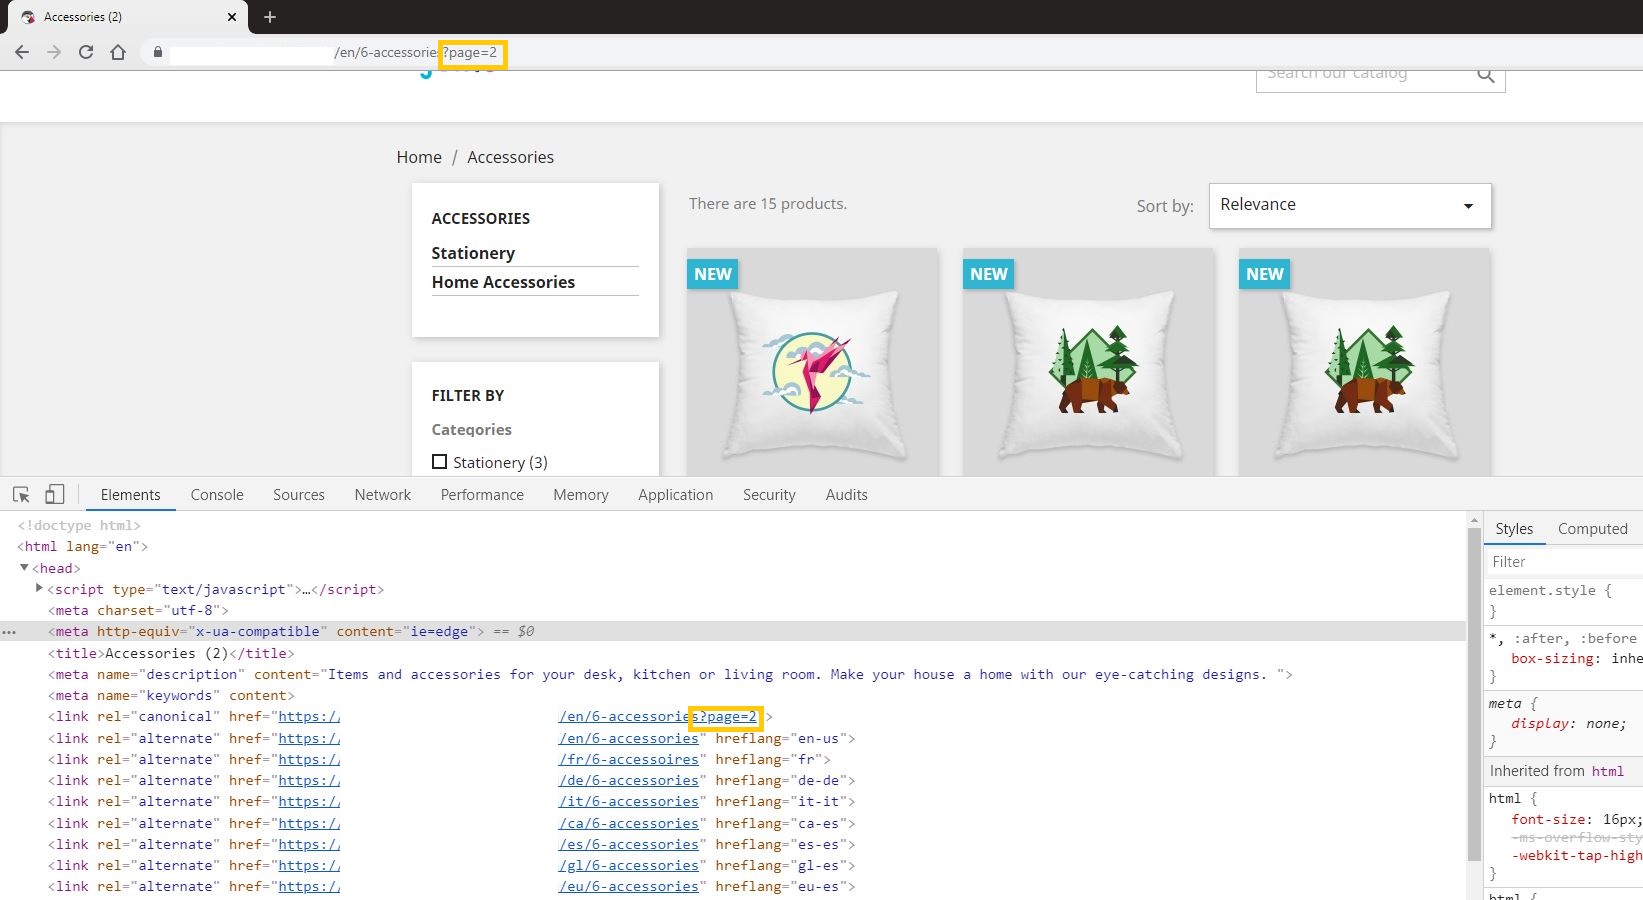1643x900 pixels.
Task: Close the Accessories (2) browser tab
Action: coord(232,17)
